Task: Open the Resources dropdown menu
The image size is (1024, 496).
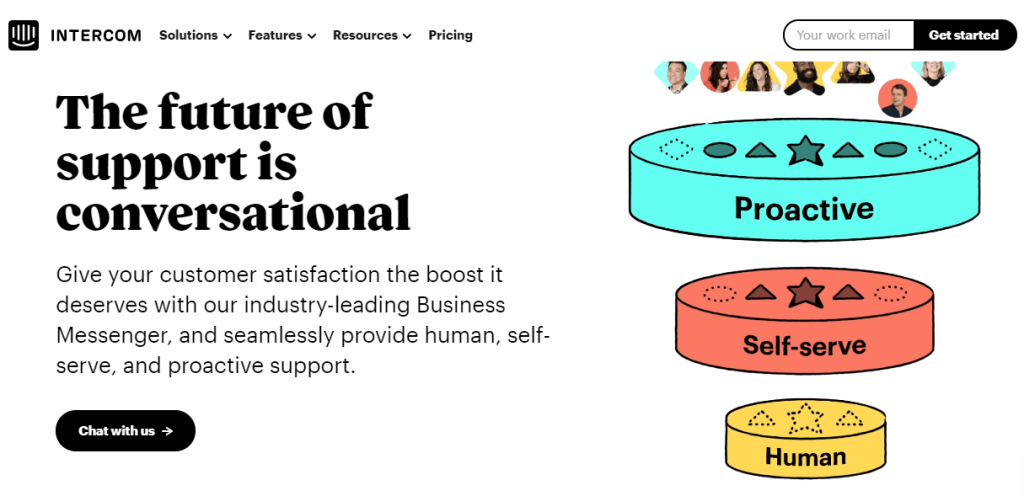Action: click(372, 35)
